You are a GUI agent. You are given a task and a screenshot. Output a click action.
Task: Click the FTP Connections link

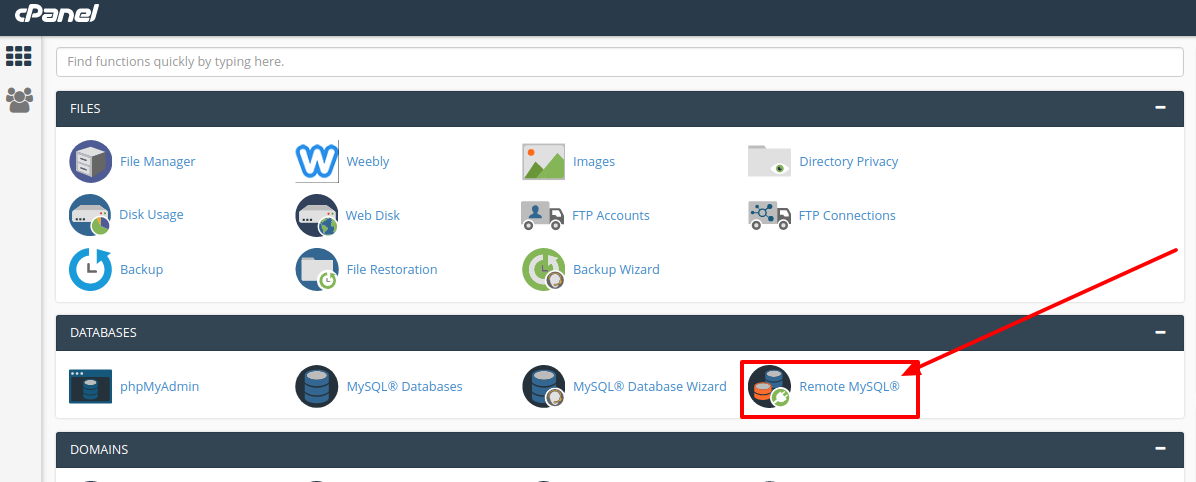[847, 215]
